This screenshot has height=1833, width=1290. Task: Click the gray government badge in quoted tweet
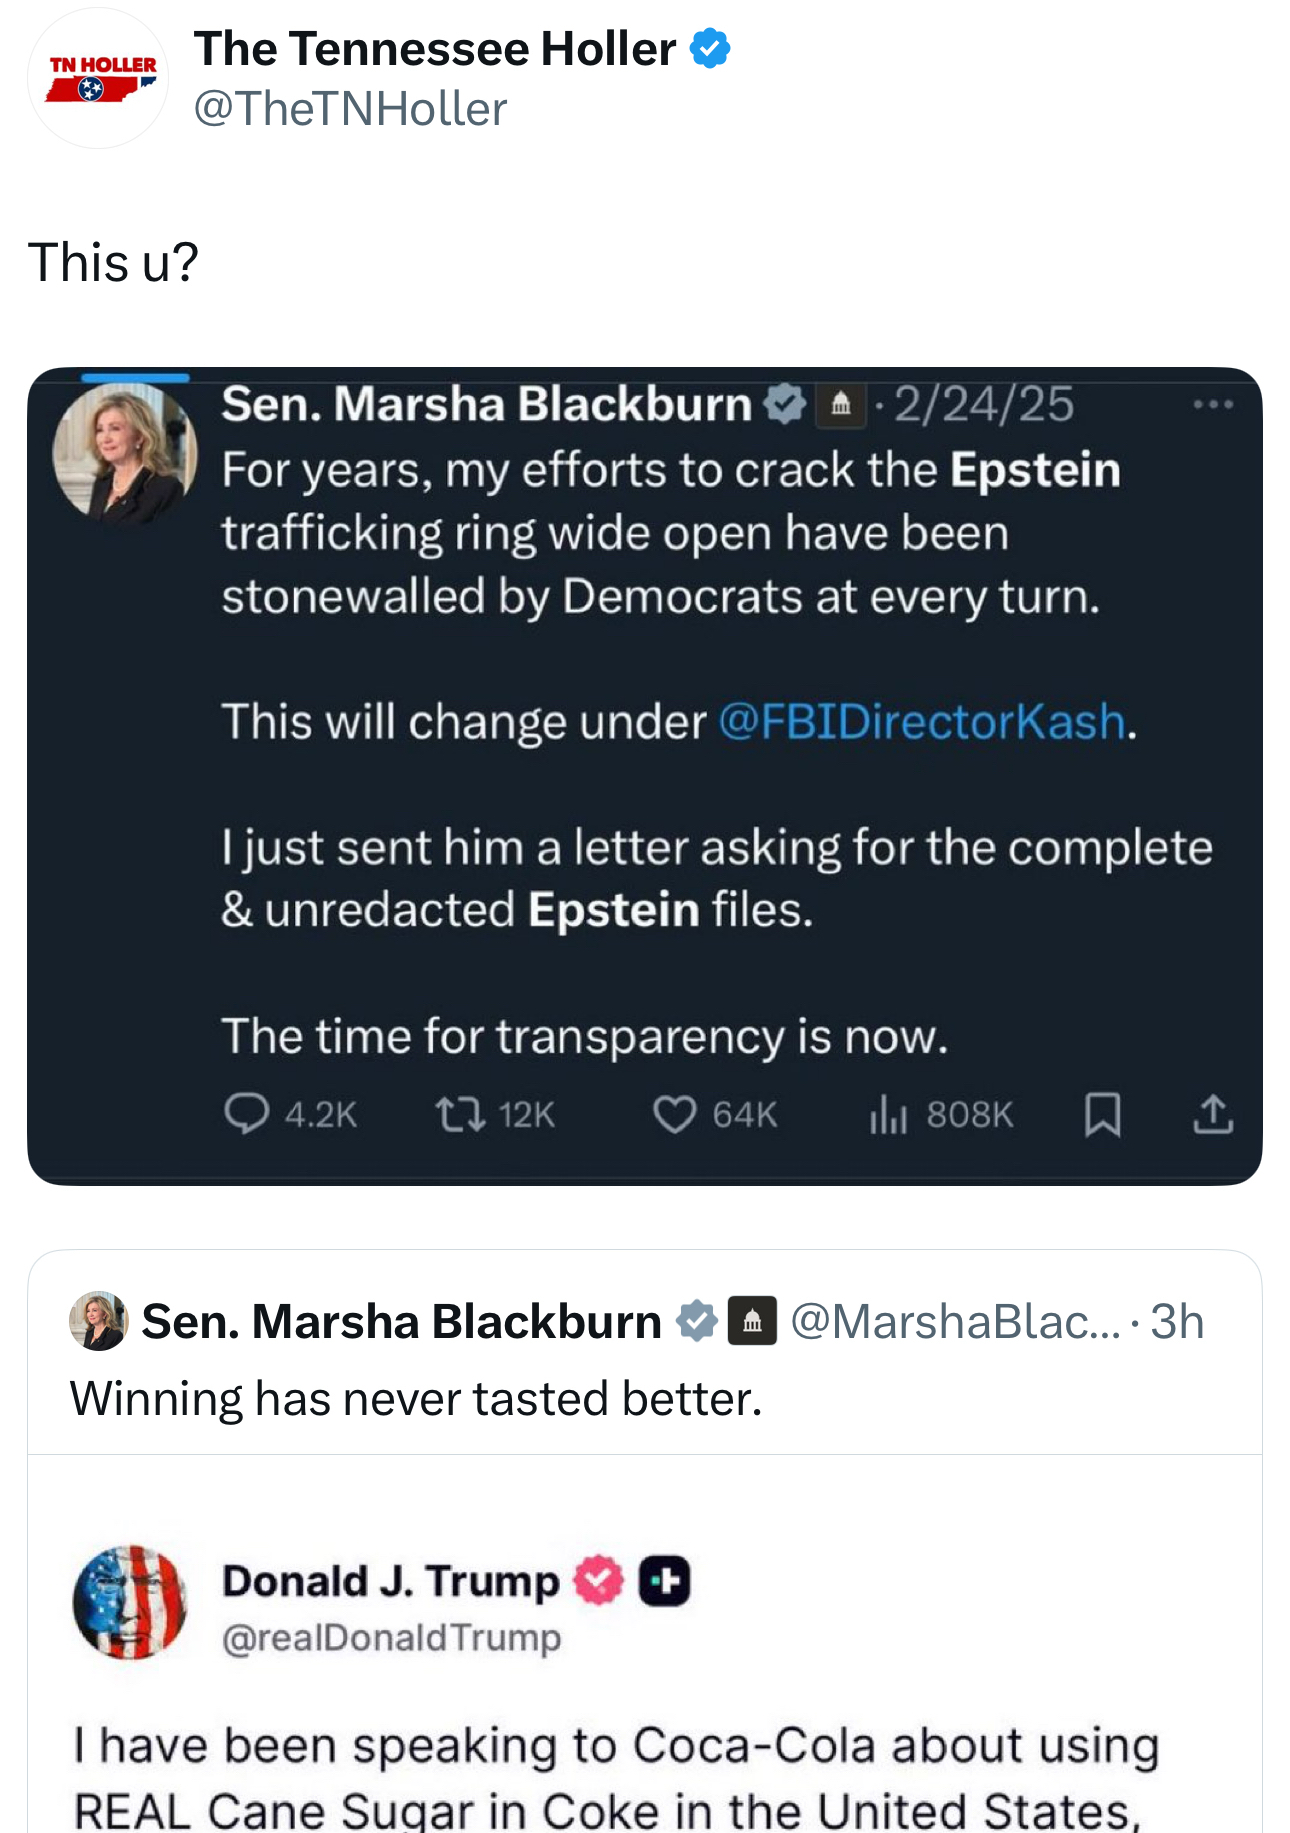pos(752,1321)
